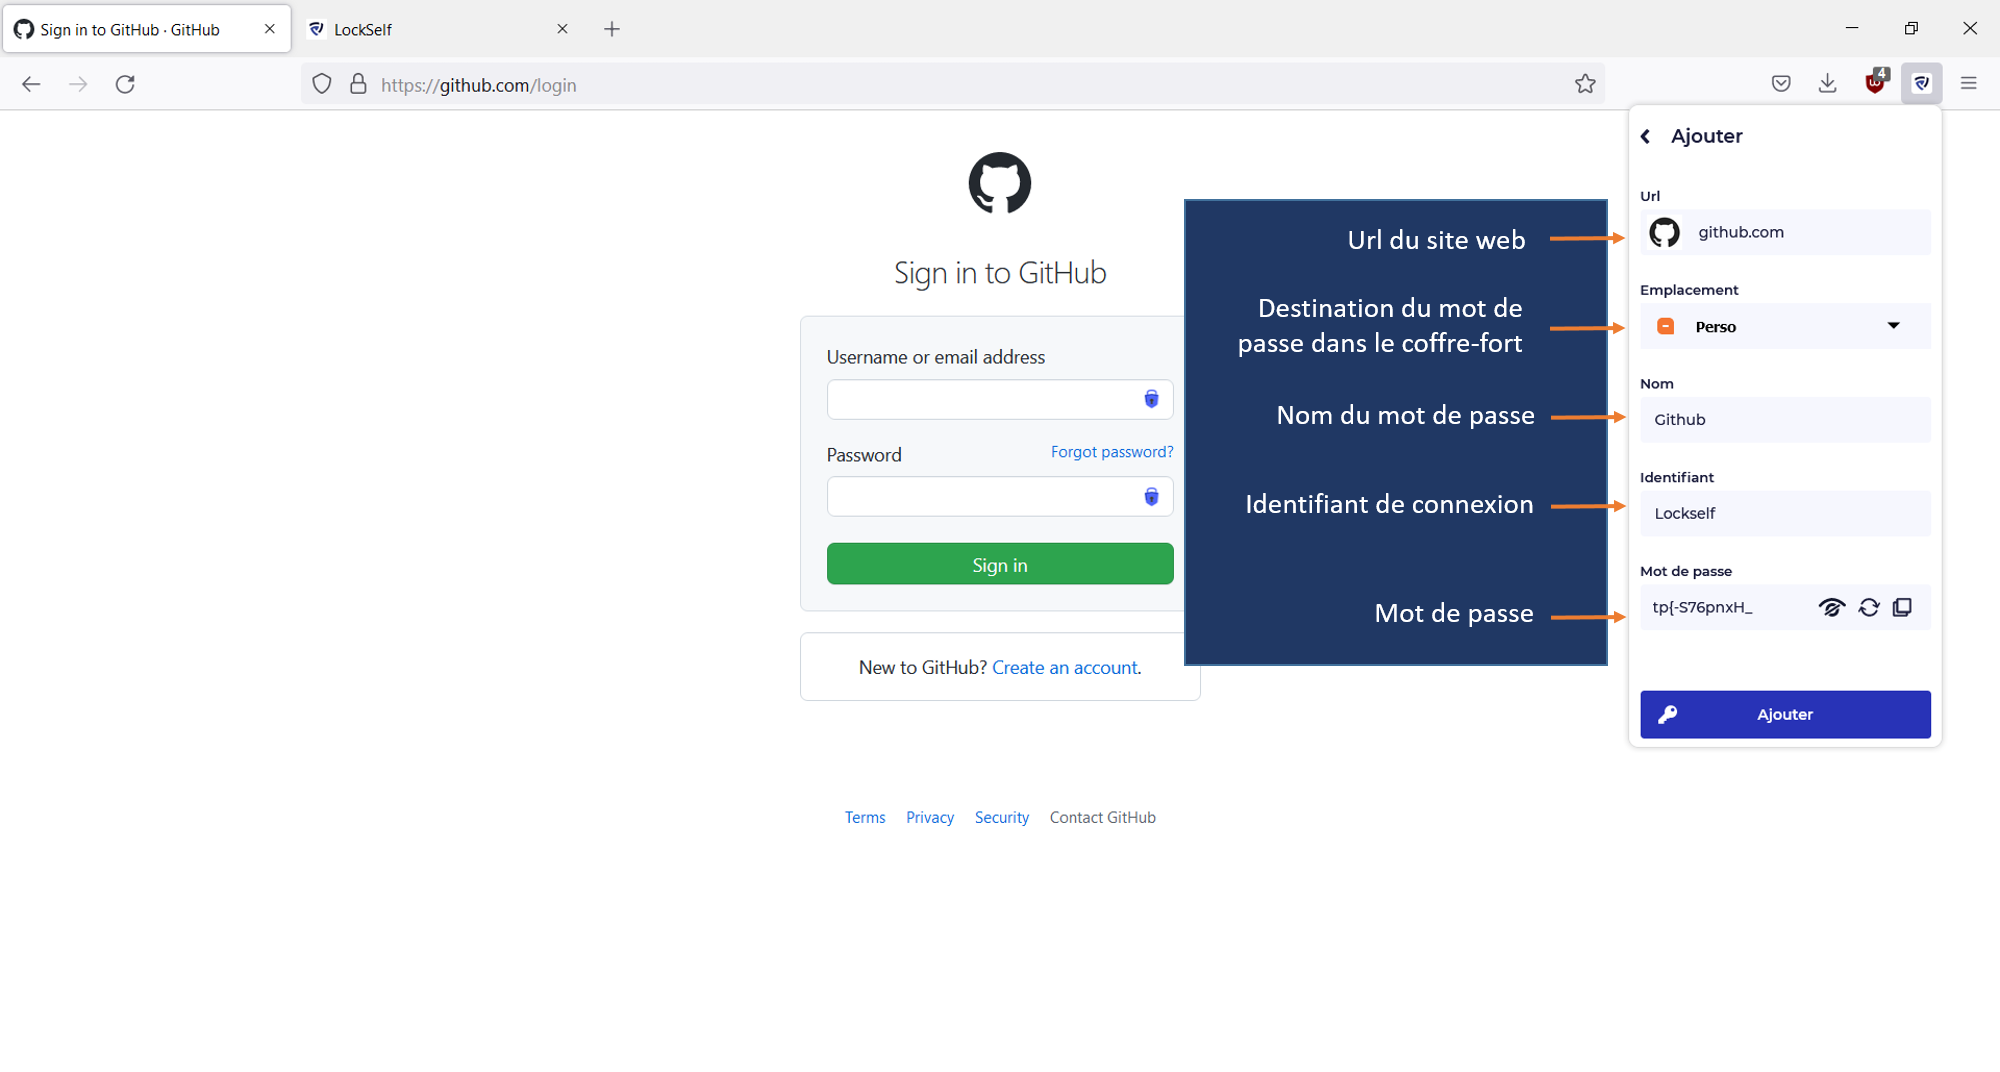
Task: Open the Terms footer link
Action: tap(865, 817)
